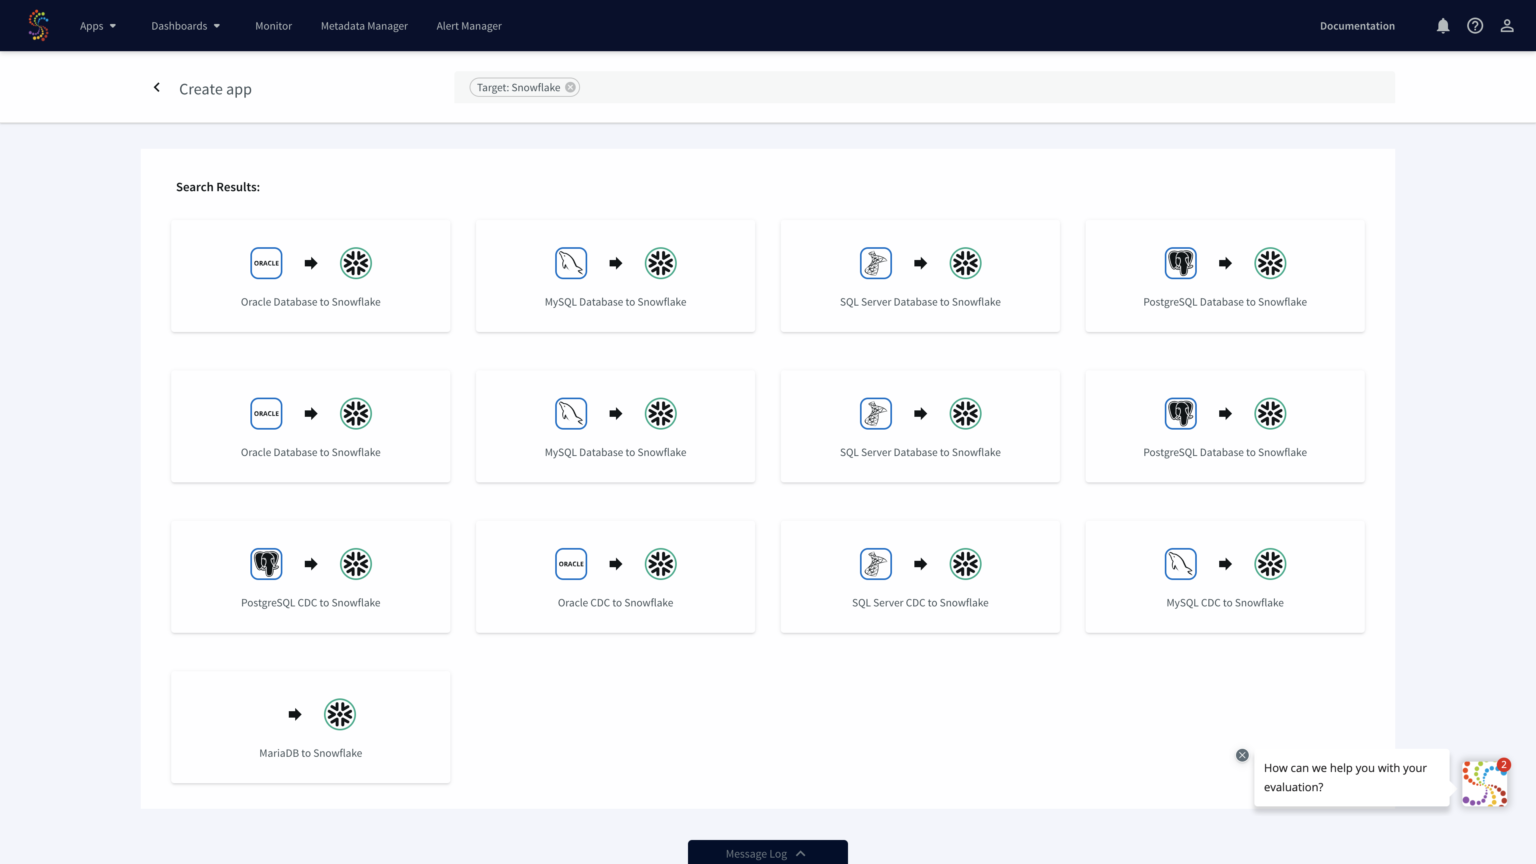
Task: Open the Metadata Manager menu item
Action: [364, 25]
